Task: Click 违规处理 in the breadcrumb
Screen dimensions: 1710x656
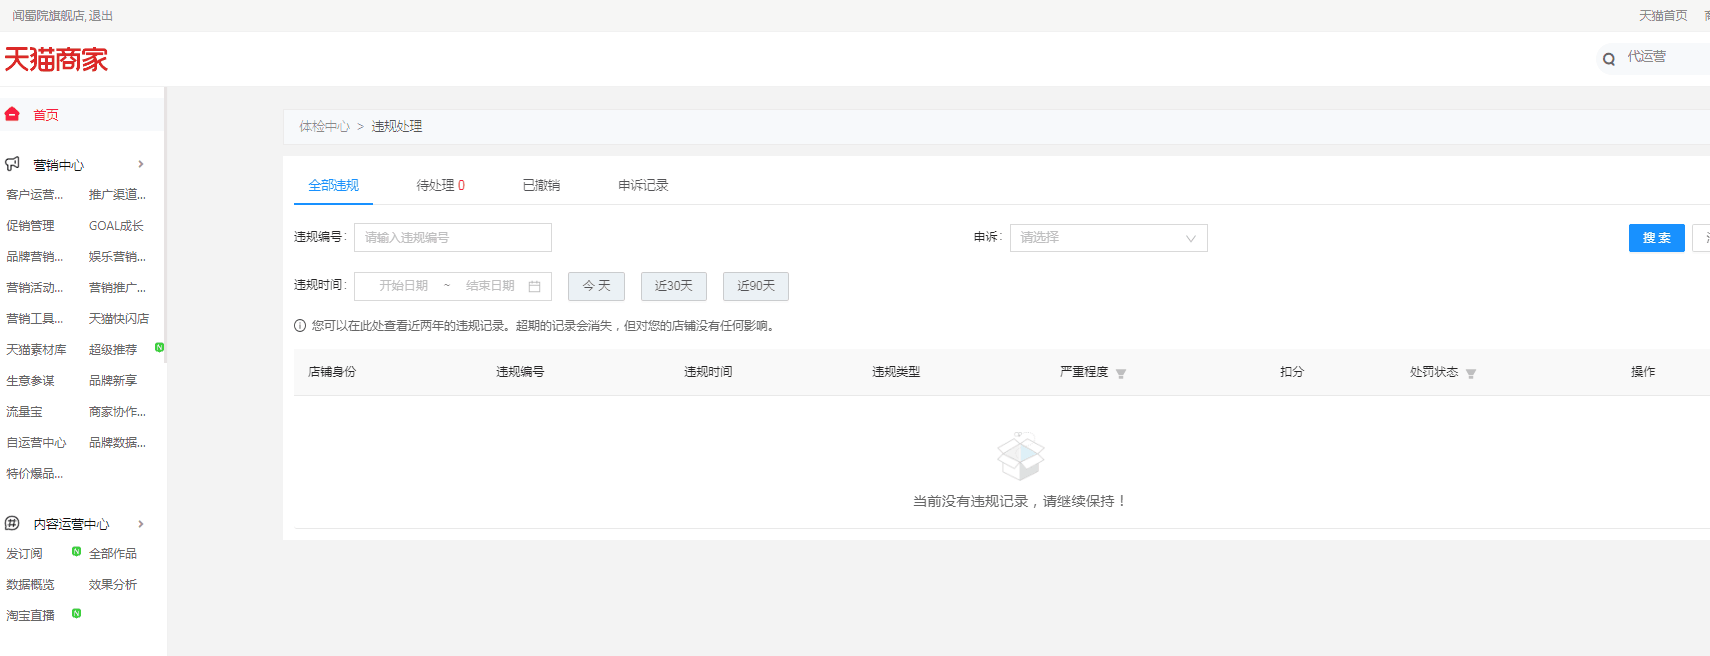Action: pos(397,126)
